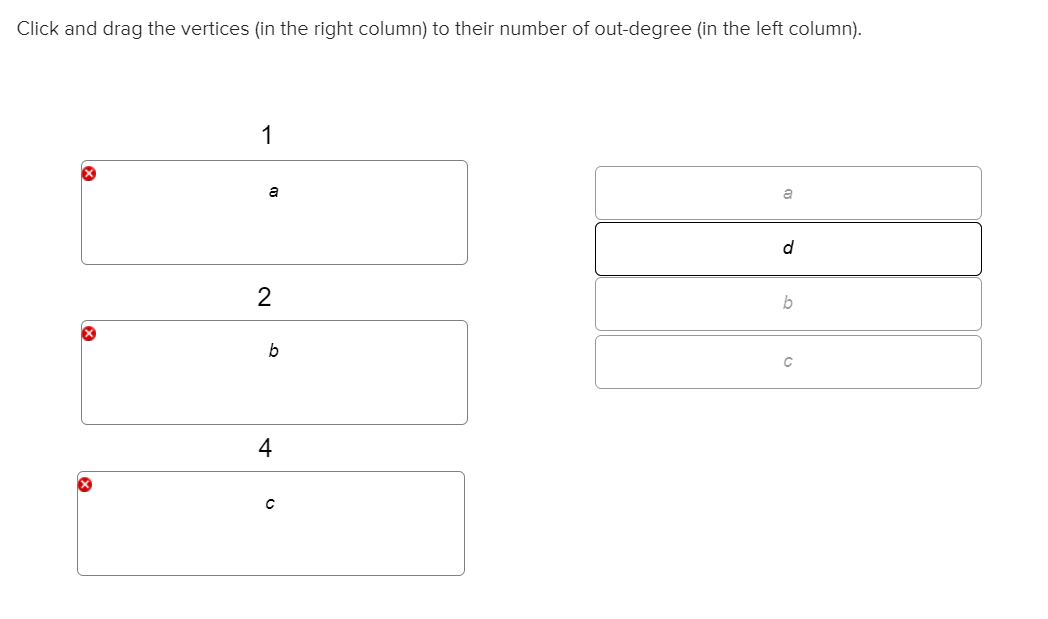1048x619 pixels.
Task: Select vertex 'c' in the right column
Action: [788, 361]
